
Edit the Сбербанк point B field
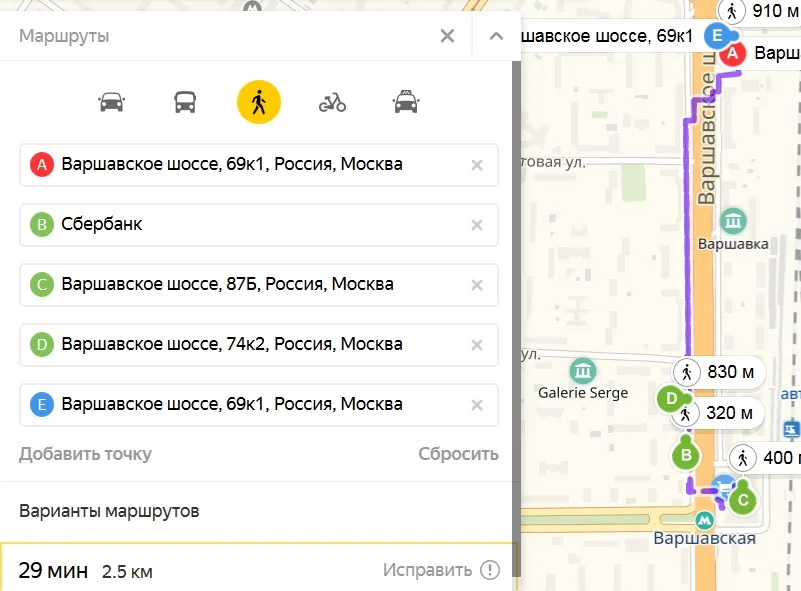click(258, 224)
